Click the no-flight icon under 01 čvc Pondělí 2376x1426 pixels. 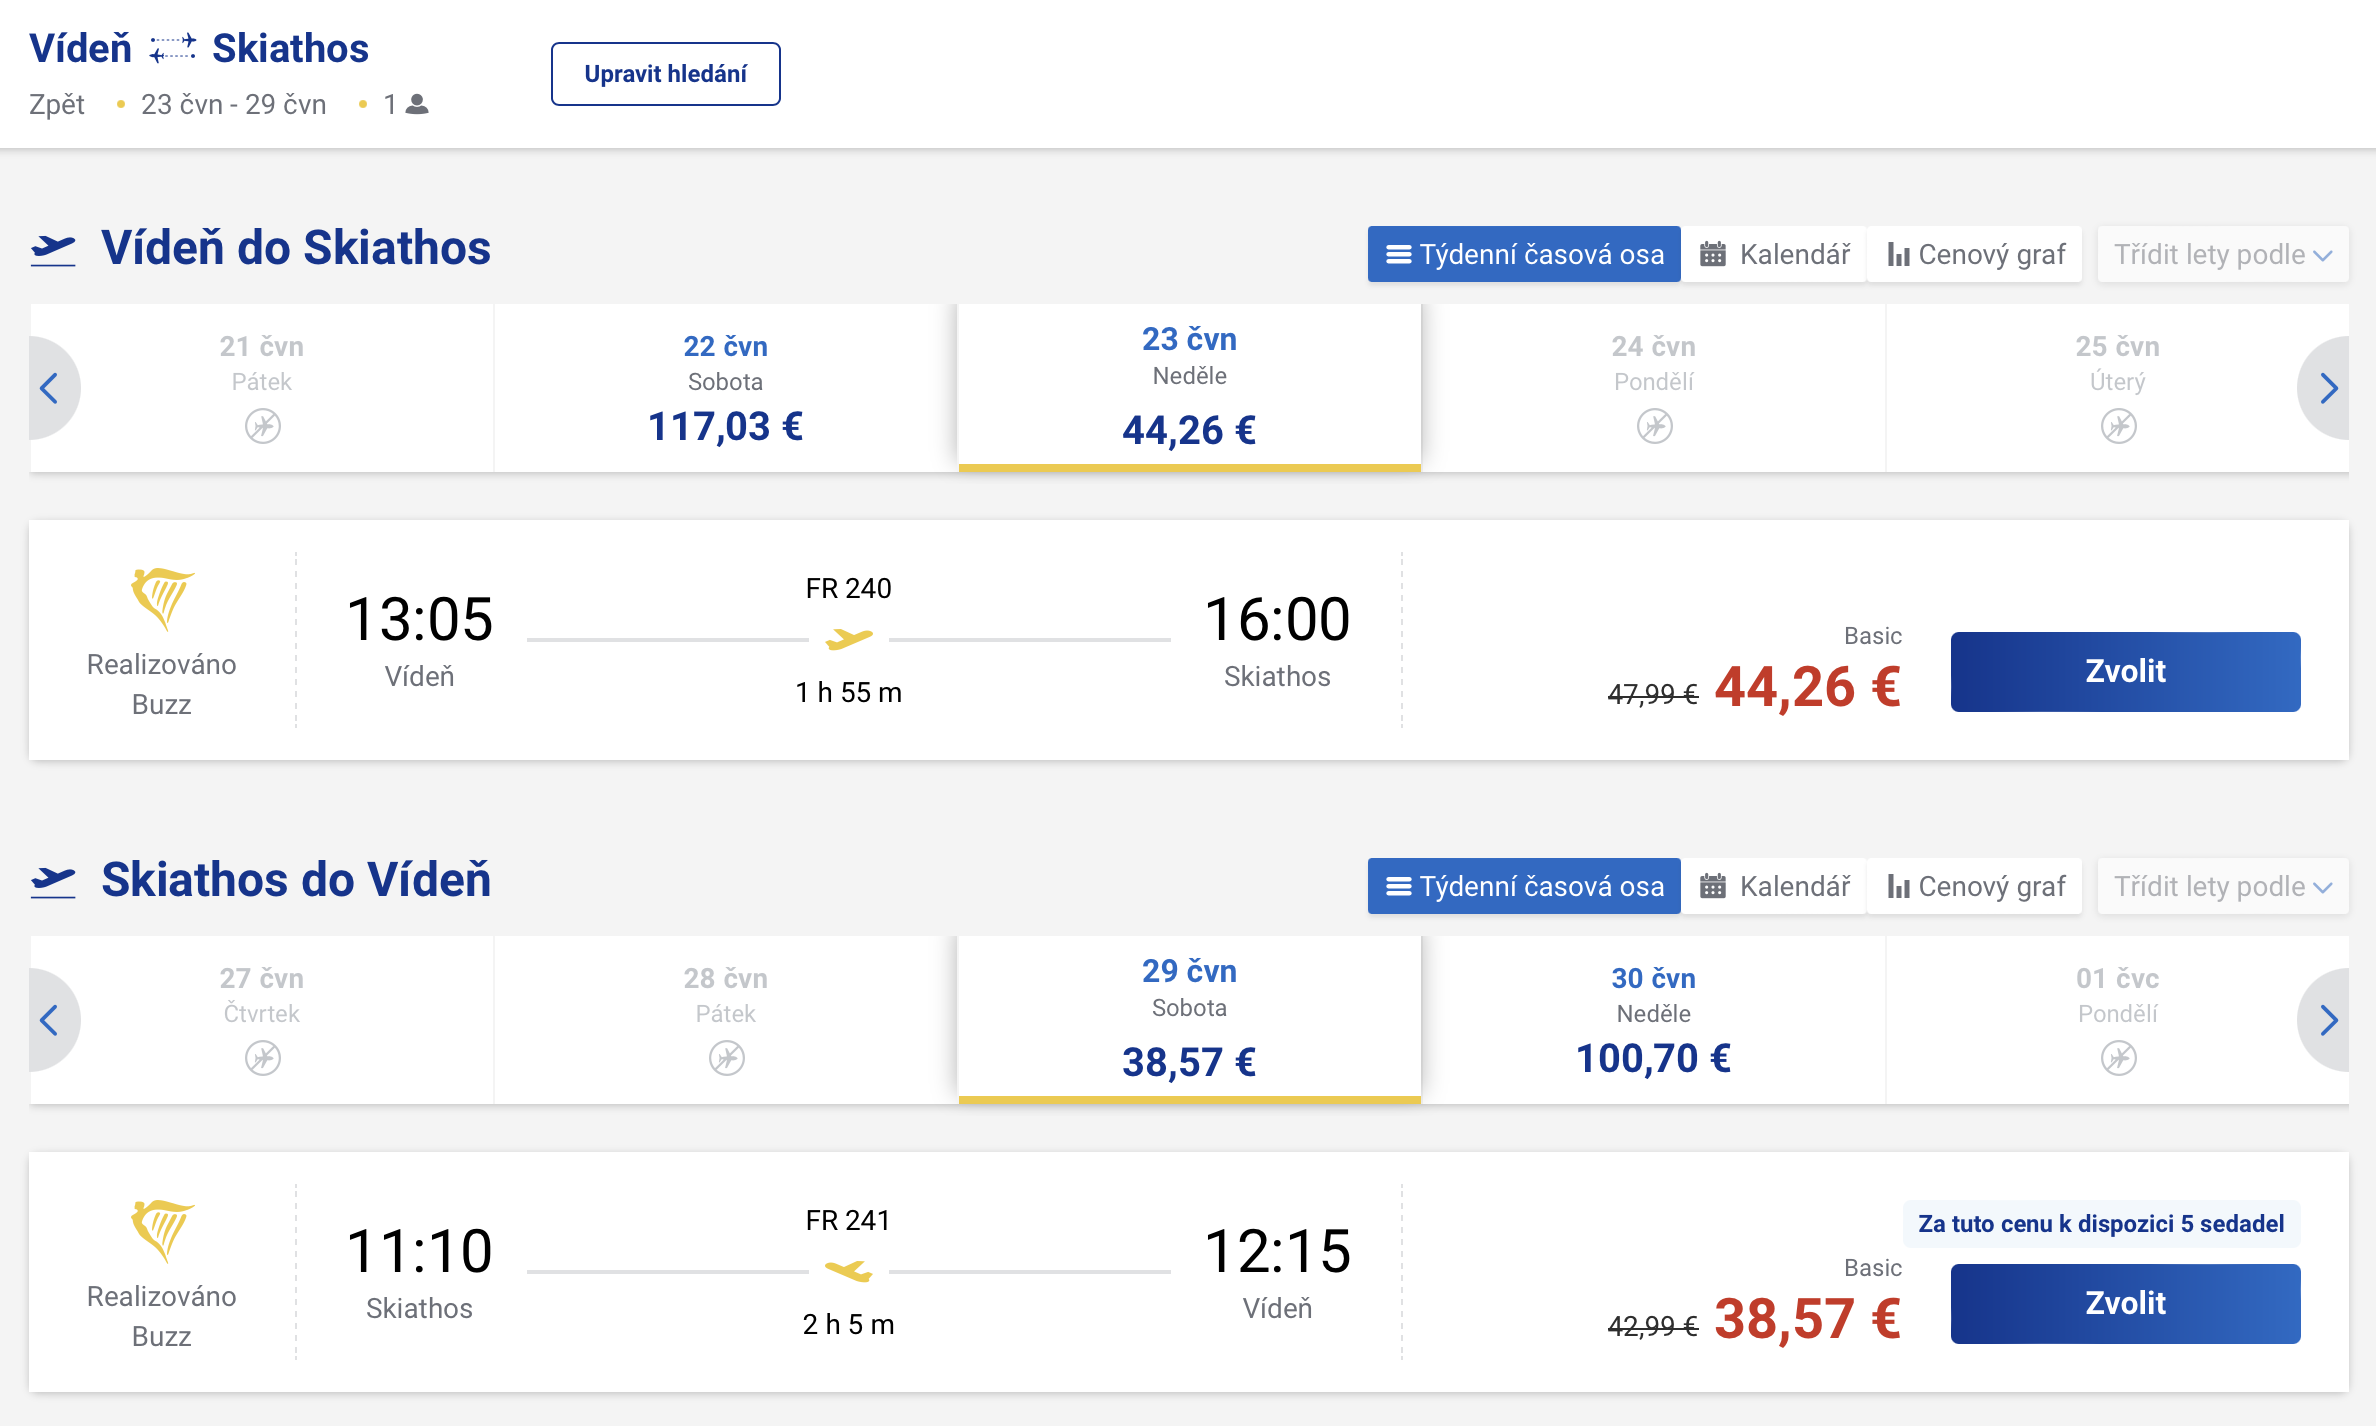tap(2117, 1058)
